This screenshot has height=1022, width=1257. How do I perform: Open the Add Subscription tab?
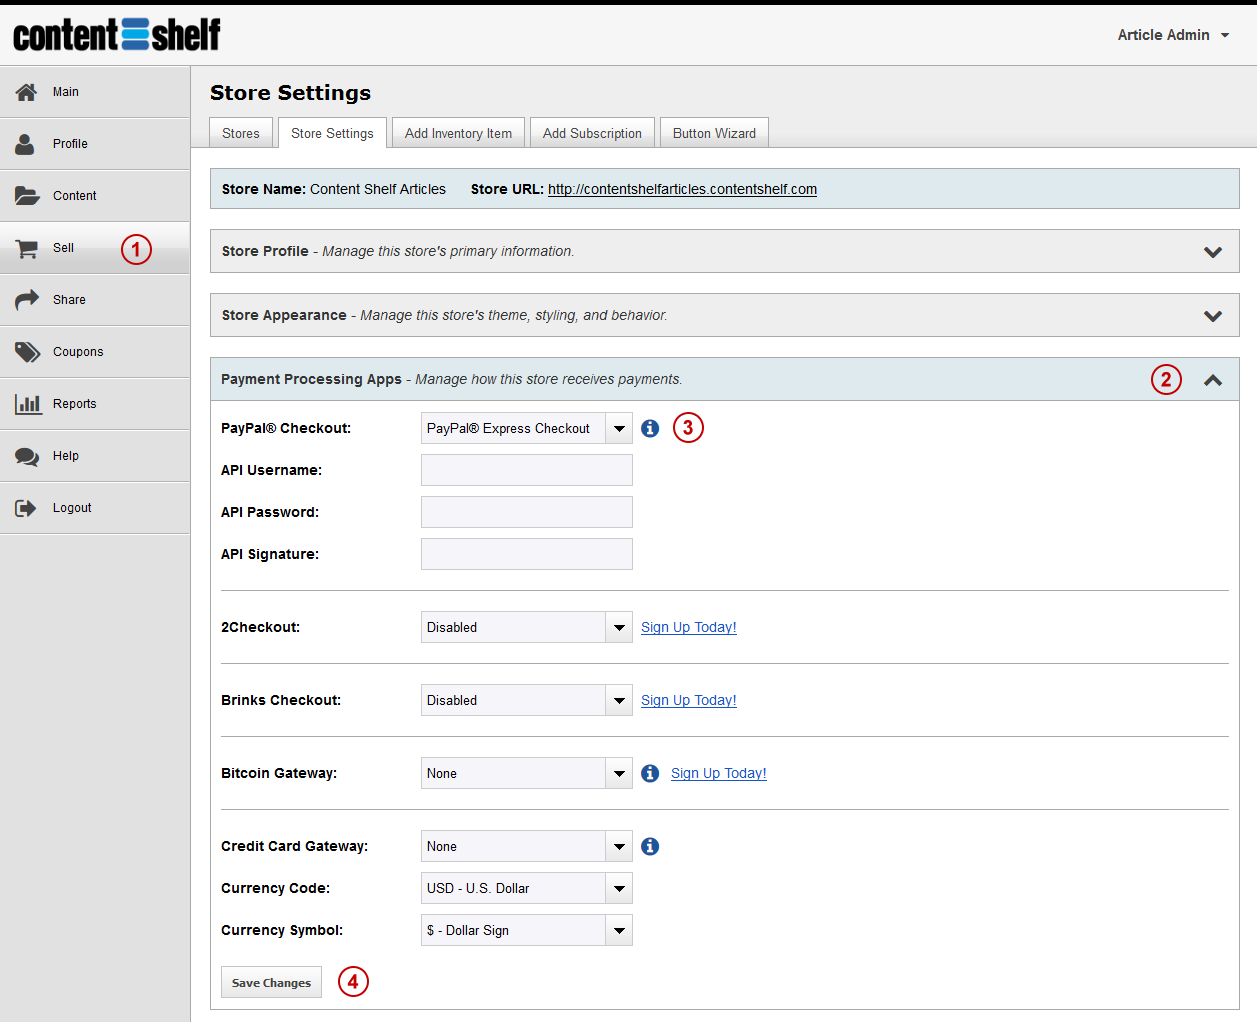click(592, 133)
